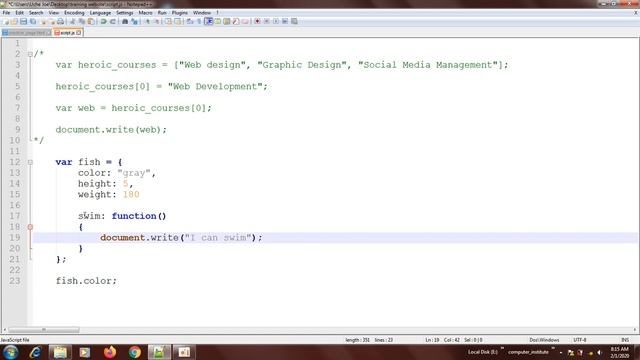Screen dimensions: 640x360
Task: Open the Settings menu
Action: (124, 13)
